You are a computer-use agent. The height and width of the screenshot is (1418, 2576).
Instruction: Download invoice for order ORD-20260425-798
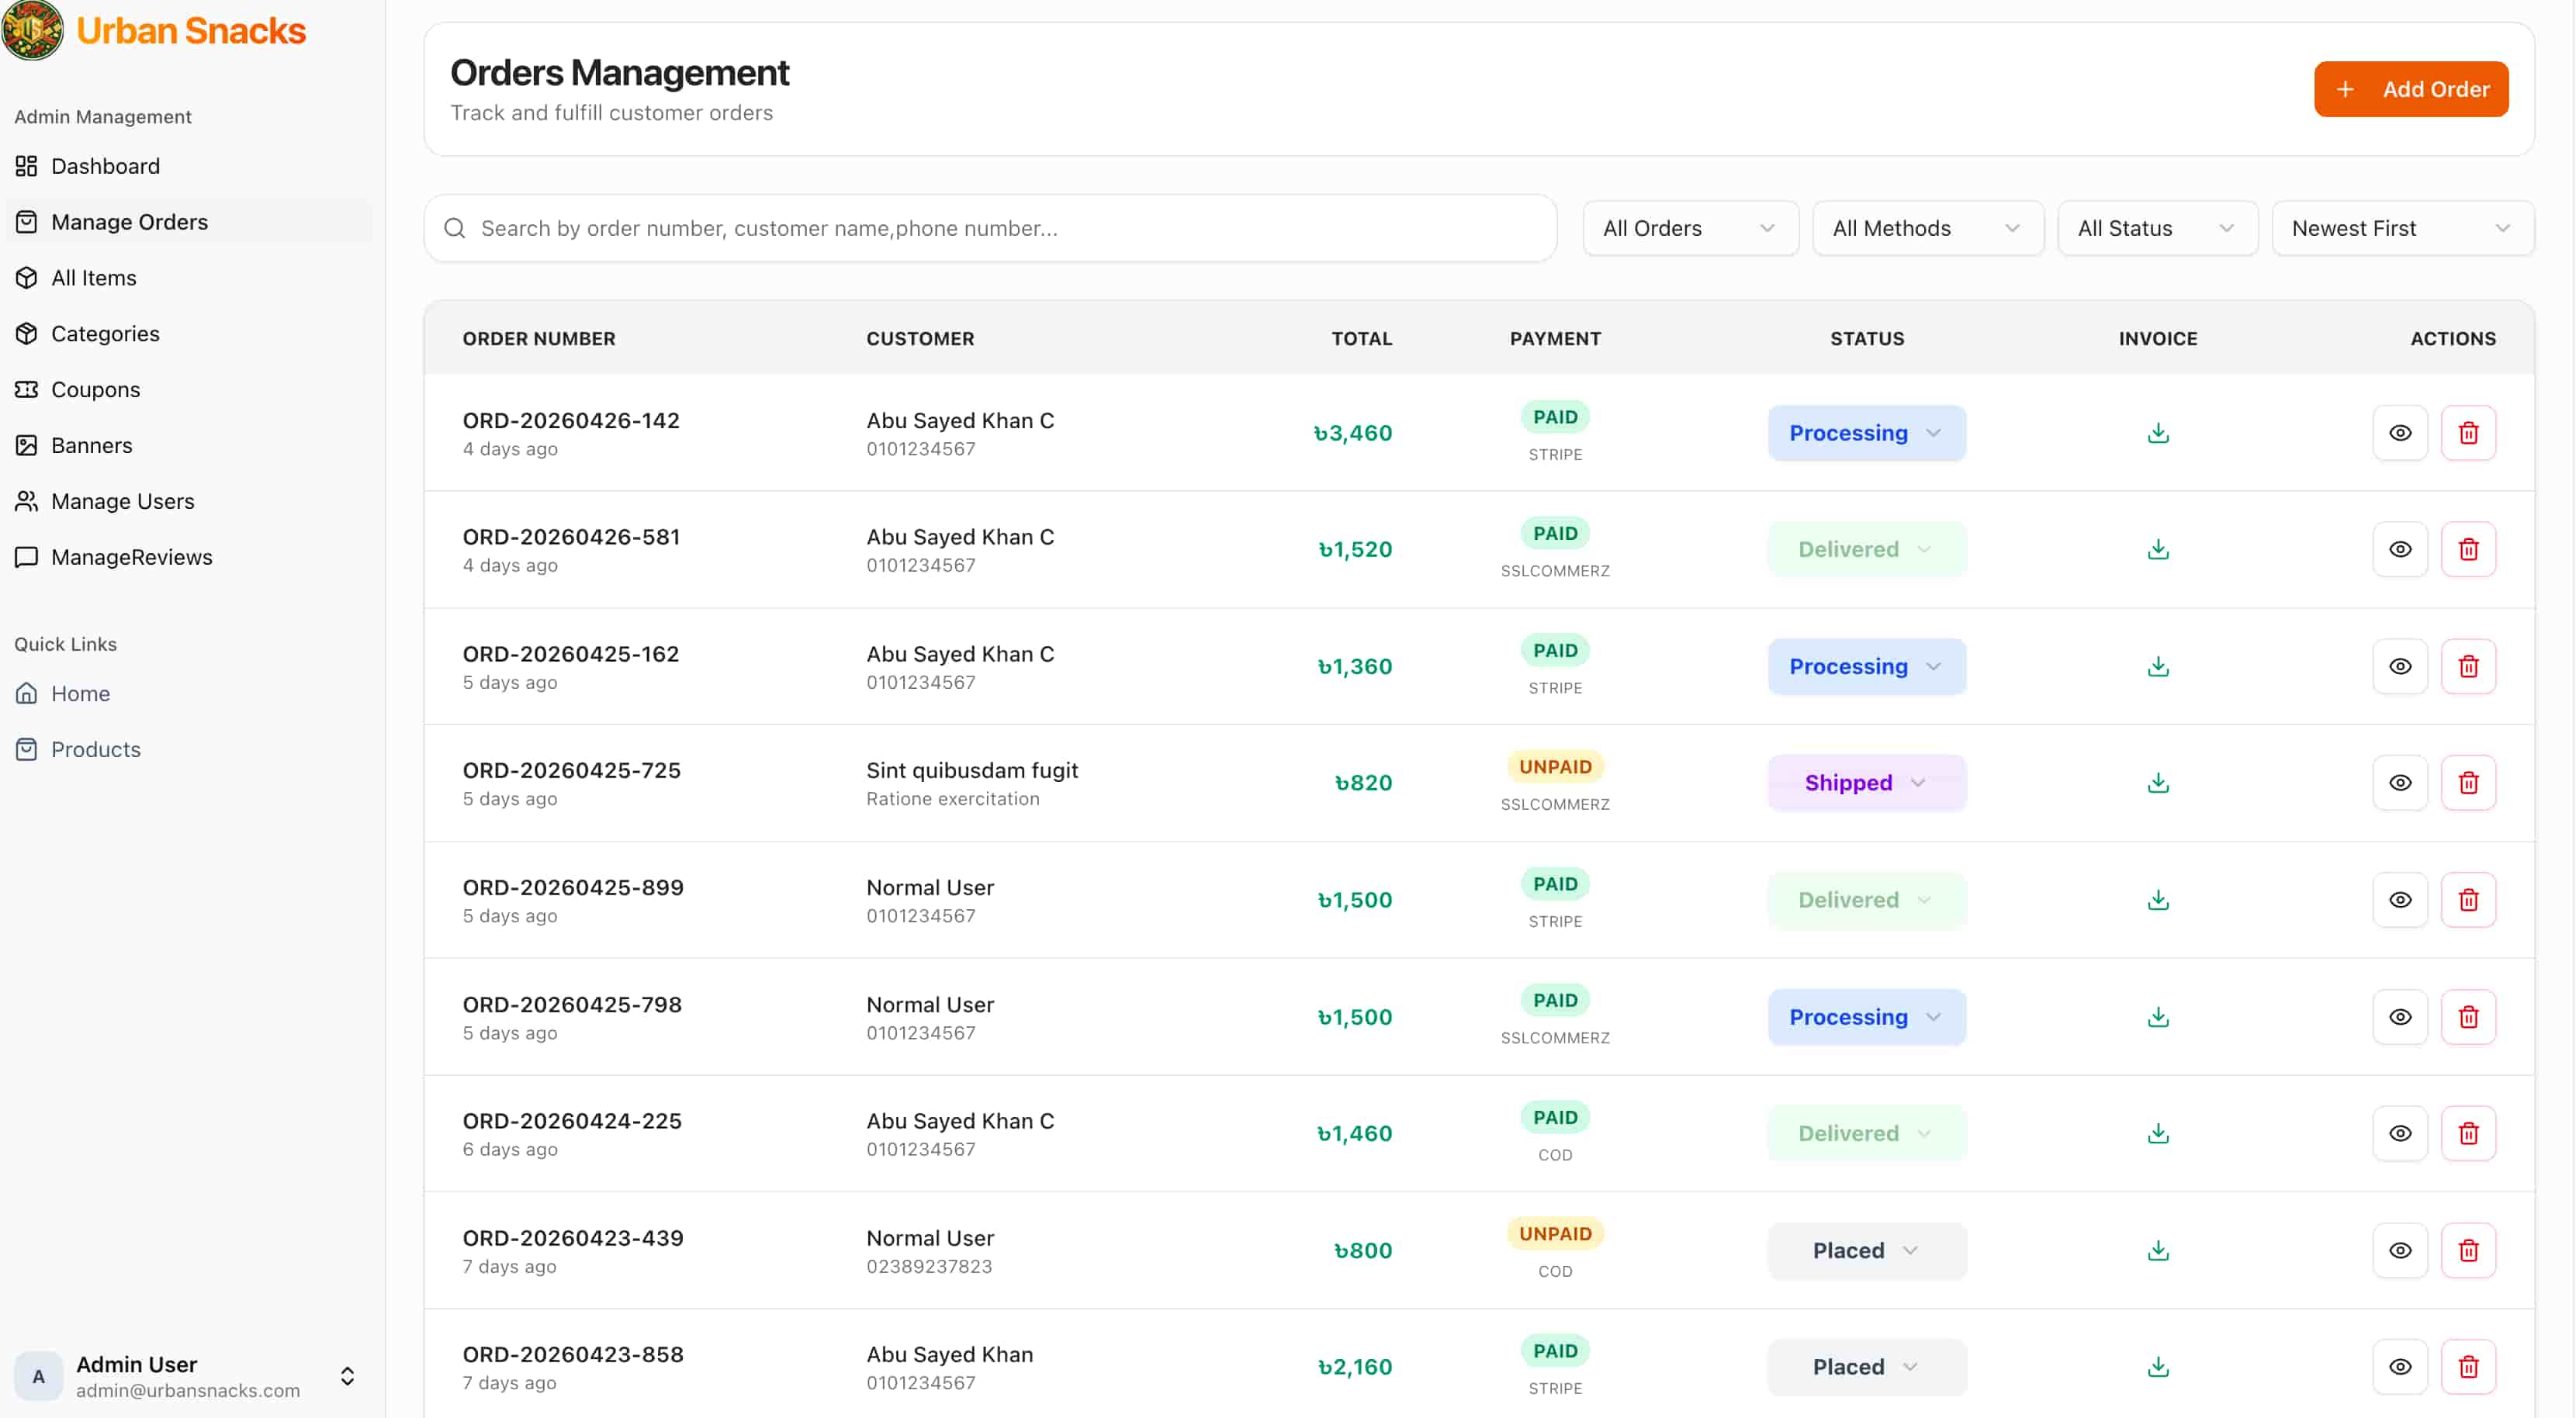tap(2158, 1017)
